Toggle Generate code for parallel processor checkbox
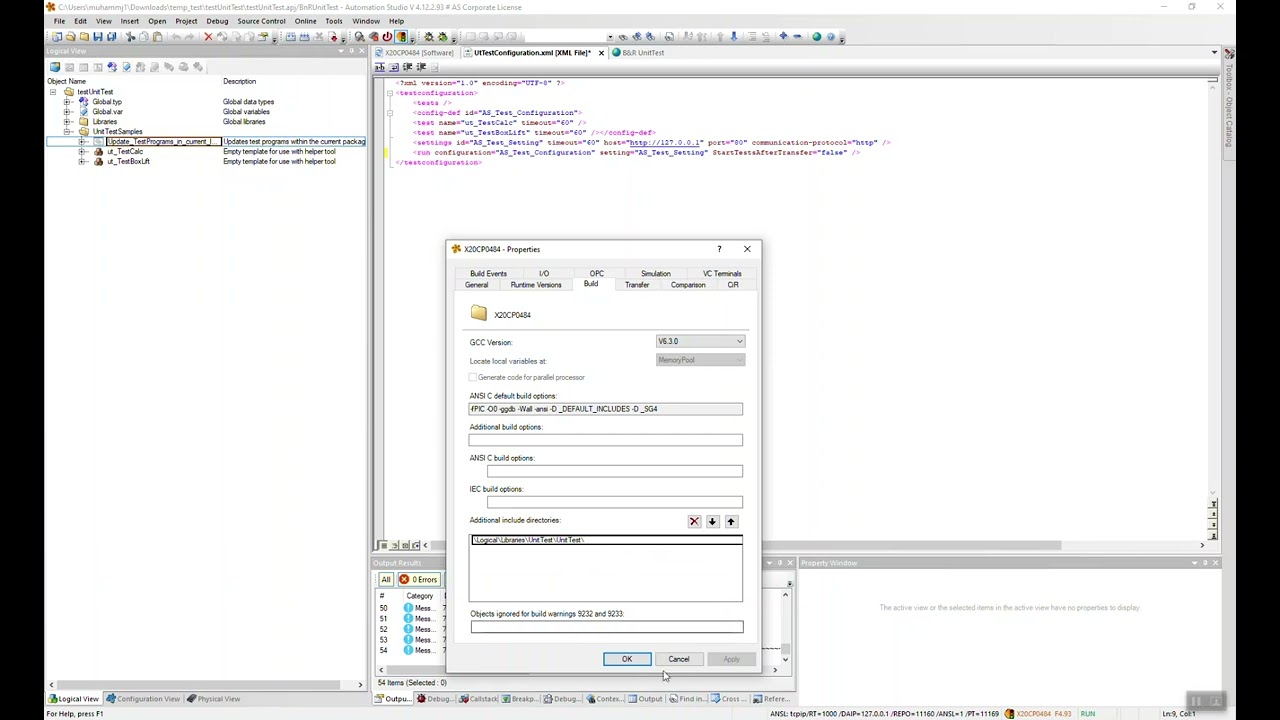Image resolution: width=1280 pixels, height=720 pixels. (473, 377)
